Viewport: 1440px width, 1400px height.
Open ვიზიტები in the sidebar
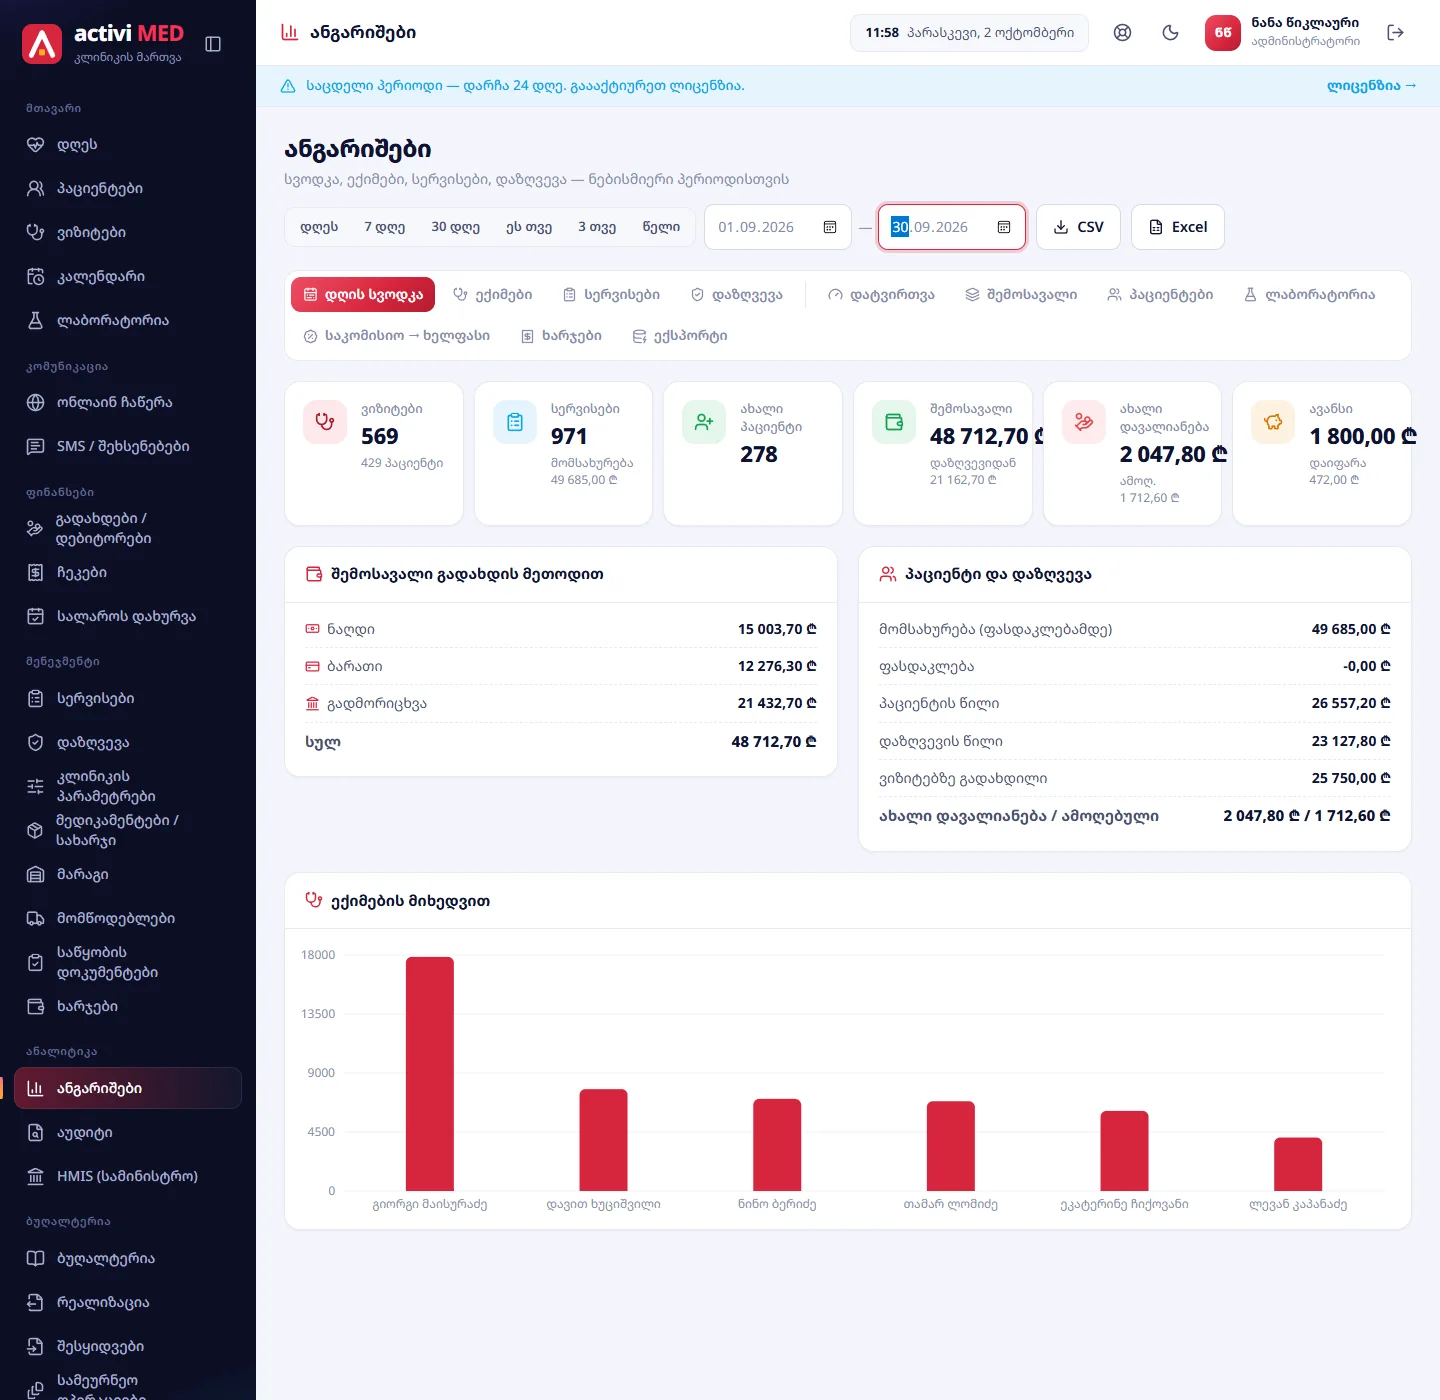point(128,232)
